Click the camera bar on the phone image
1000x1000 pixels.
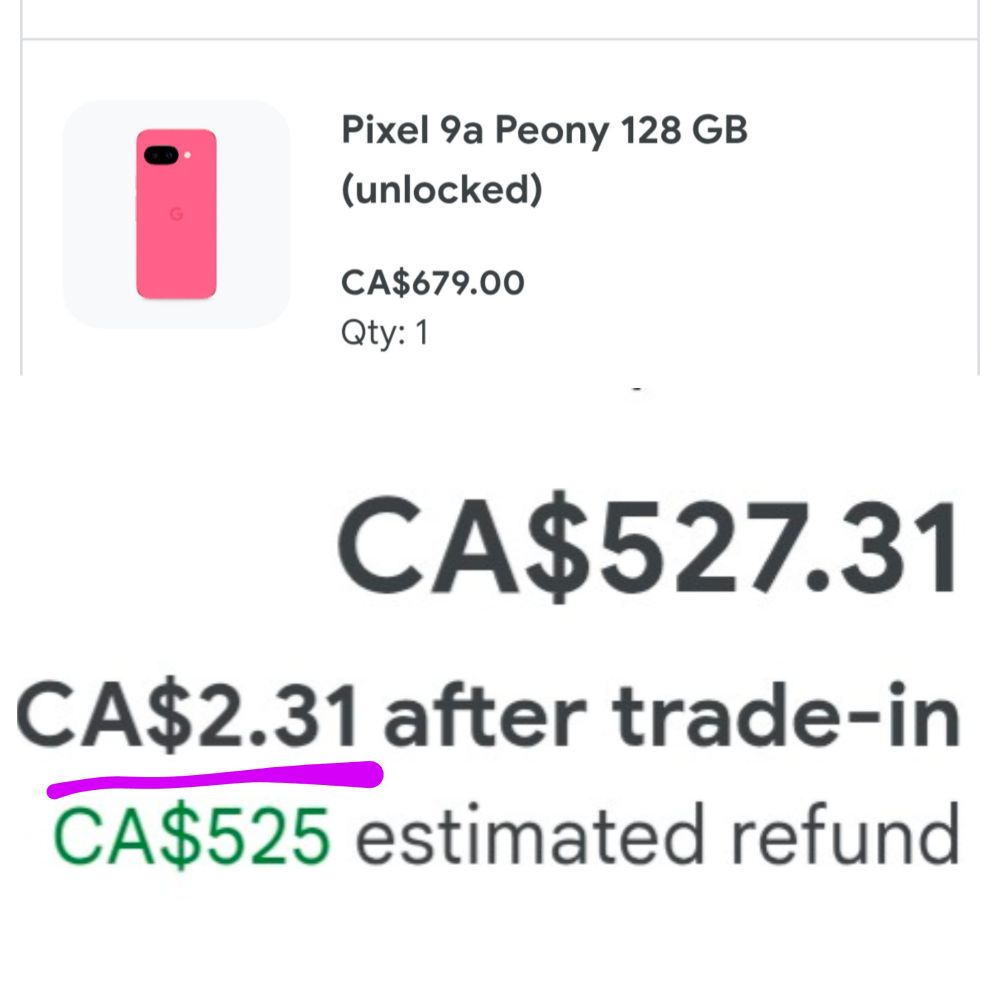coord(161,155)
